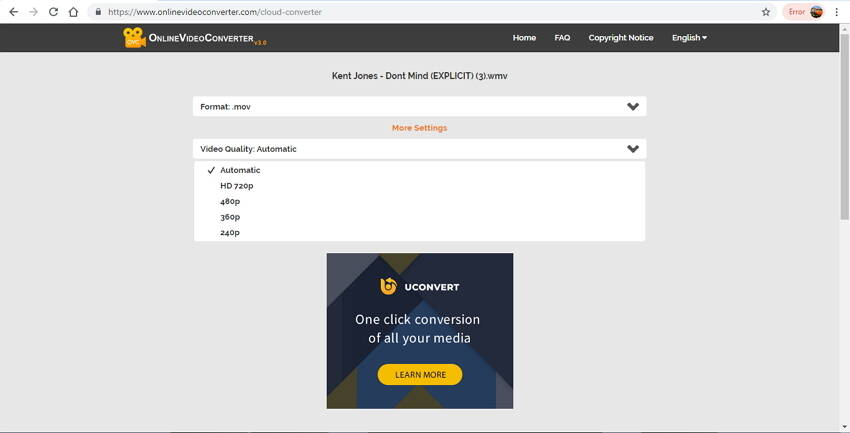Click the file name Kent Jones title
Viewport: 850px width, 433px height.
[x=420, y=76]
